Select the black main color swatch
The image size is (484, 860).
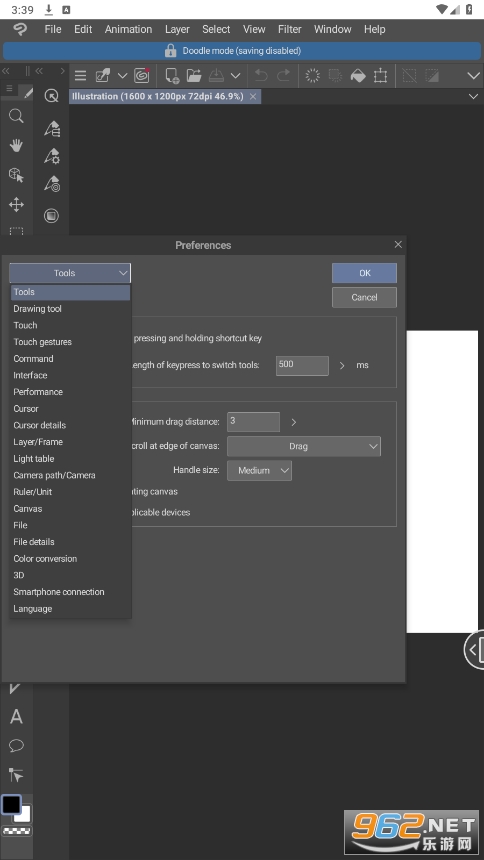11,805
